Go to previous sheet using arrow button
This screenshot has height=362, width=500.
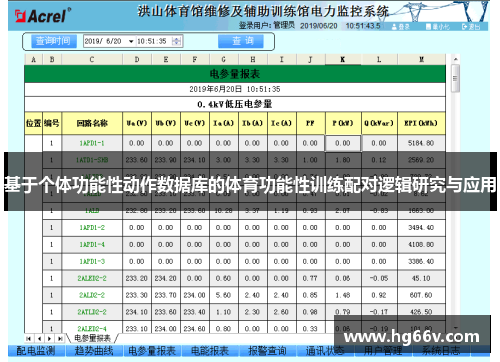pyautogui.click(x=39, y=339)
